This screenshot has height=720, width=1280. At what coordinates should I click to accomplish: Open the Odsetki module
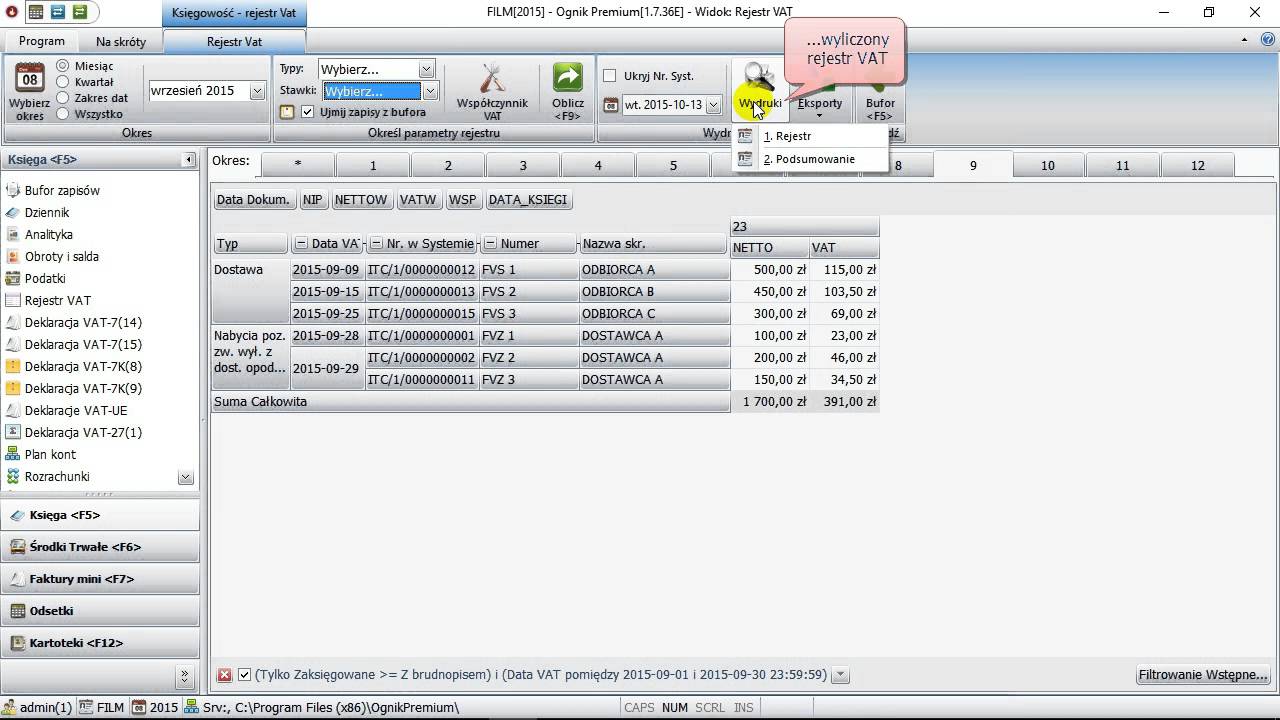pyautogui.click(x=100, y=611)
